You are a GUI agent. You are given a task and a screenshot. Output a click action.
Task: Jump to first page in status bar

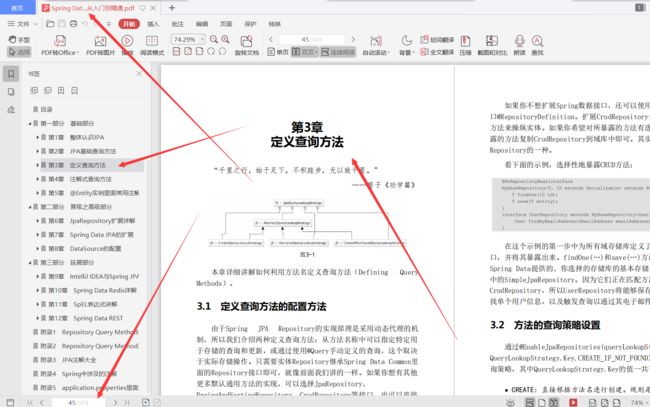30,402
